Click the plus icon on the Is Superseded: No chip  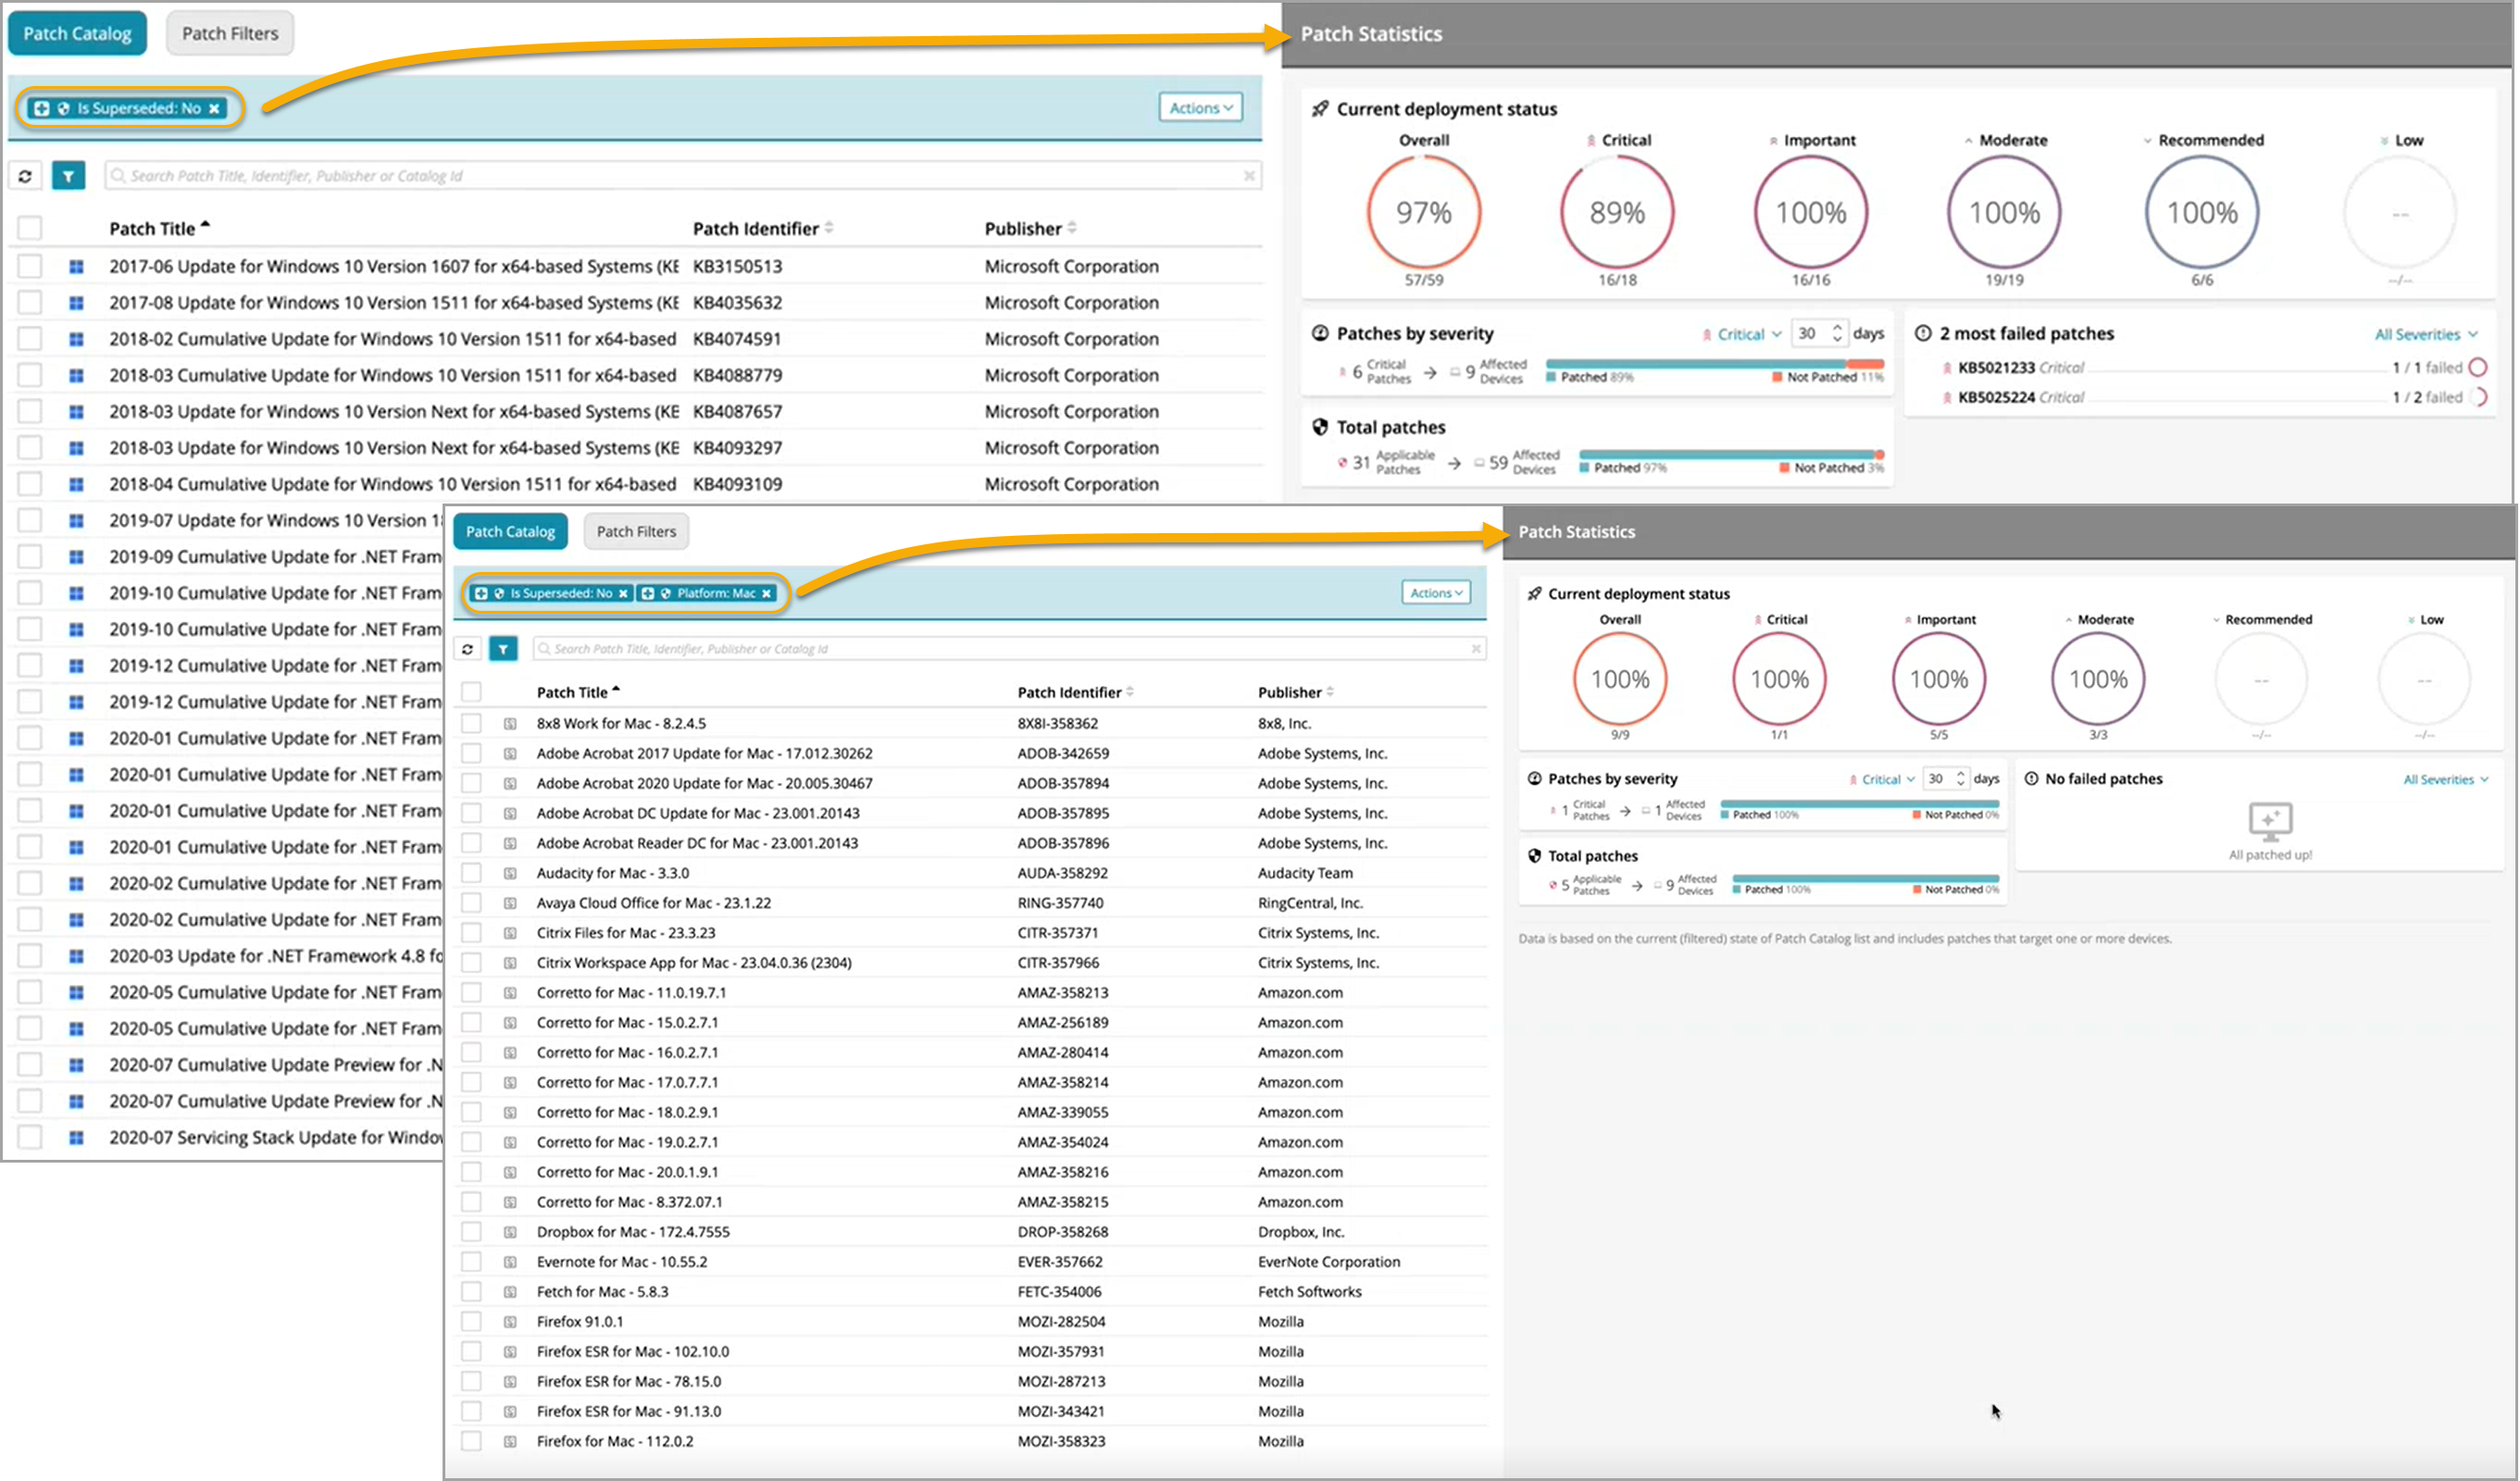41,108
